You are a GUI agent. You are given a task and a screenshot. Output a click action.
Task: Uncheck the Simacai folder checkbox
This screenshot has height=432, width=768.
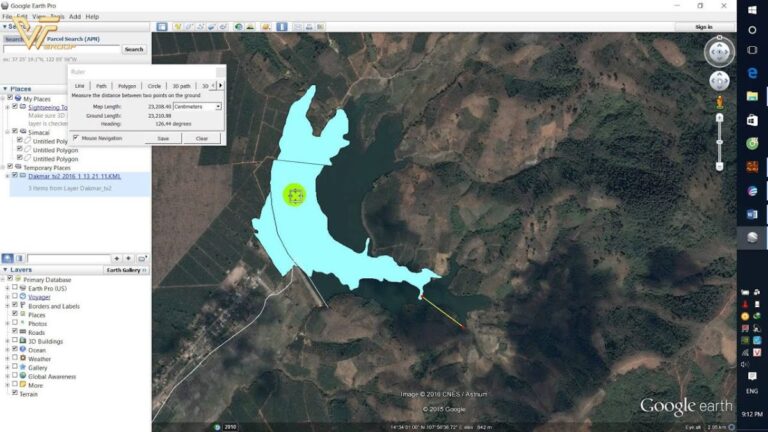(15, 131)
